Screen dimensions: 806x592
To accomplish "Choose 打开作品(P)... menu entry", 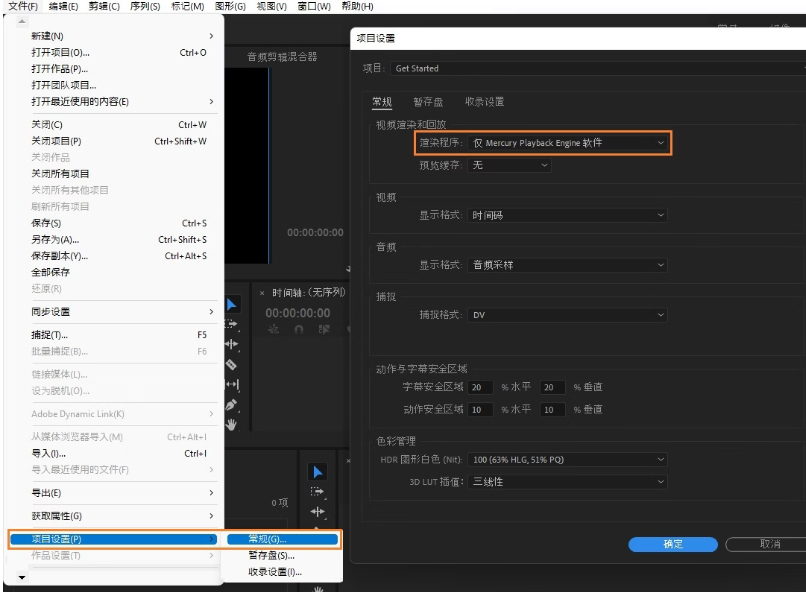I will pos(123,69).
